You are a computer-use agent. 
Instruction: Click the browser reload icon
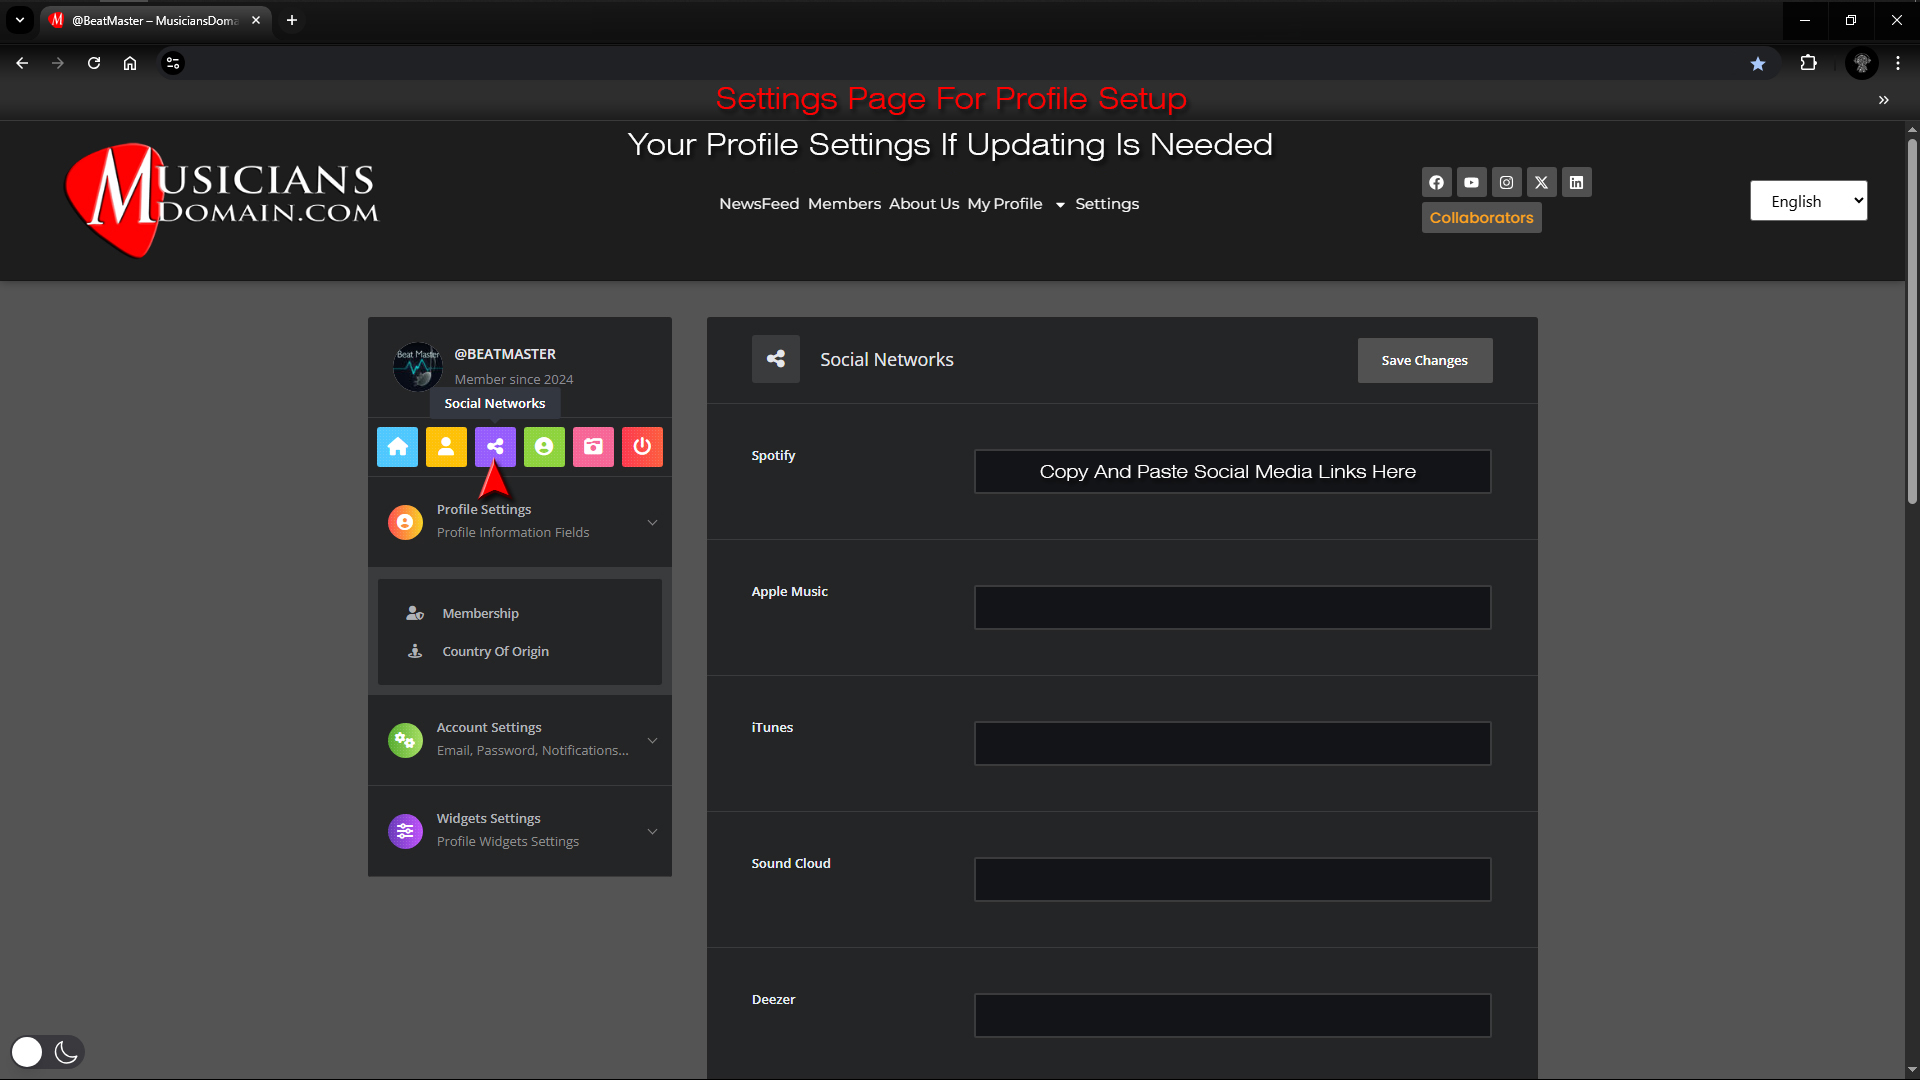(x=94, y=63)
